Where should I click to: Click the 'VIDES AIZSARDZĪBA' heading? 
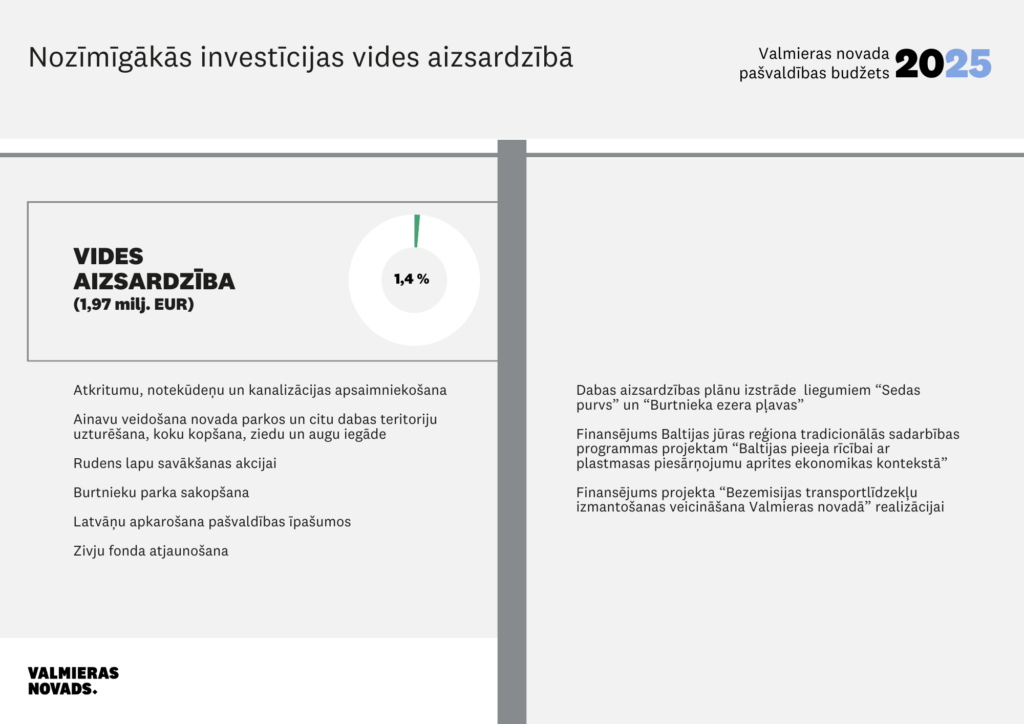(153, 269)
